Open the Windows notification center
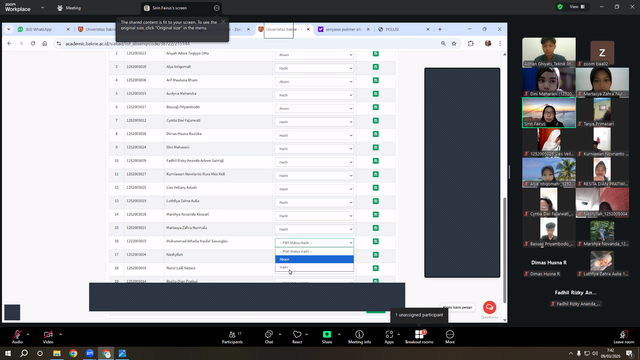Image resolution: width=640 pixels, height=360 pixels. tap(629, 353)
